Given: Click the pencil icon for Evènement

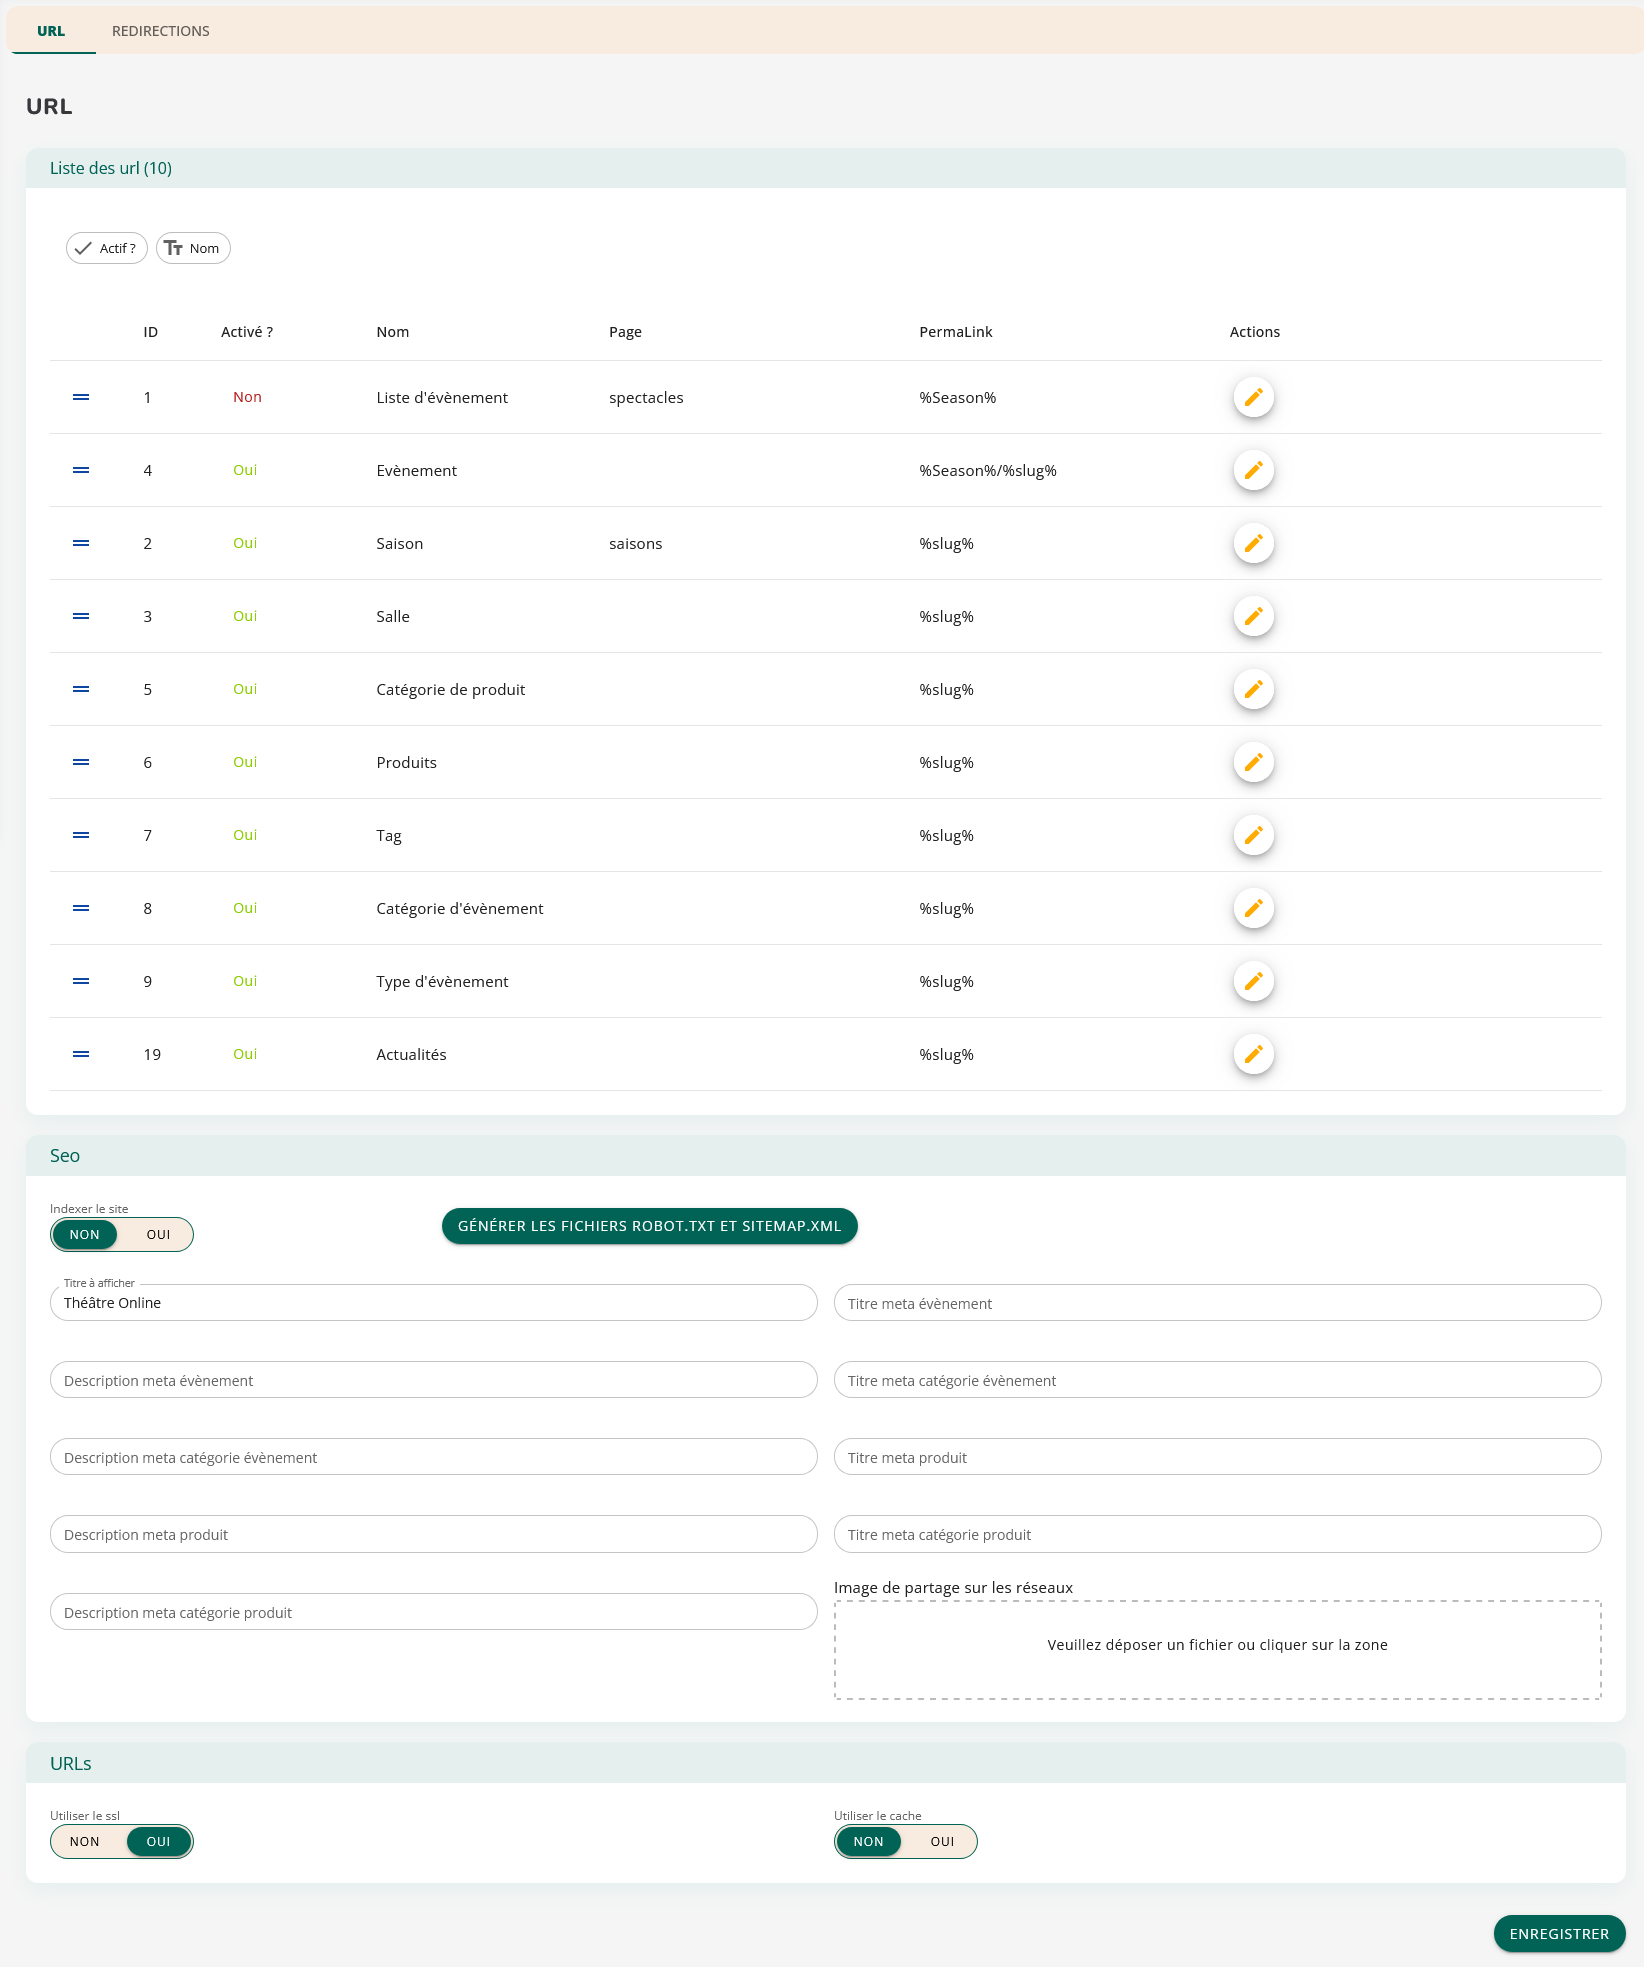Looking at the screenshot, I should pos(1253,470).
